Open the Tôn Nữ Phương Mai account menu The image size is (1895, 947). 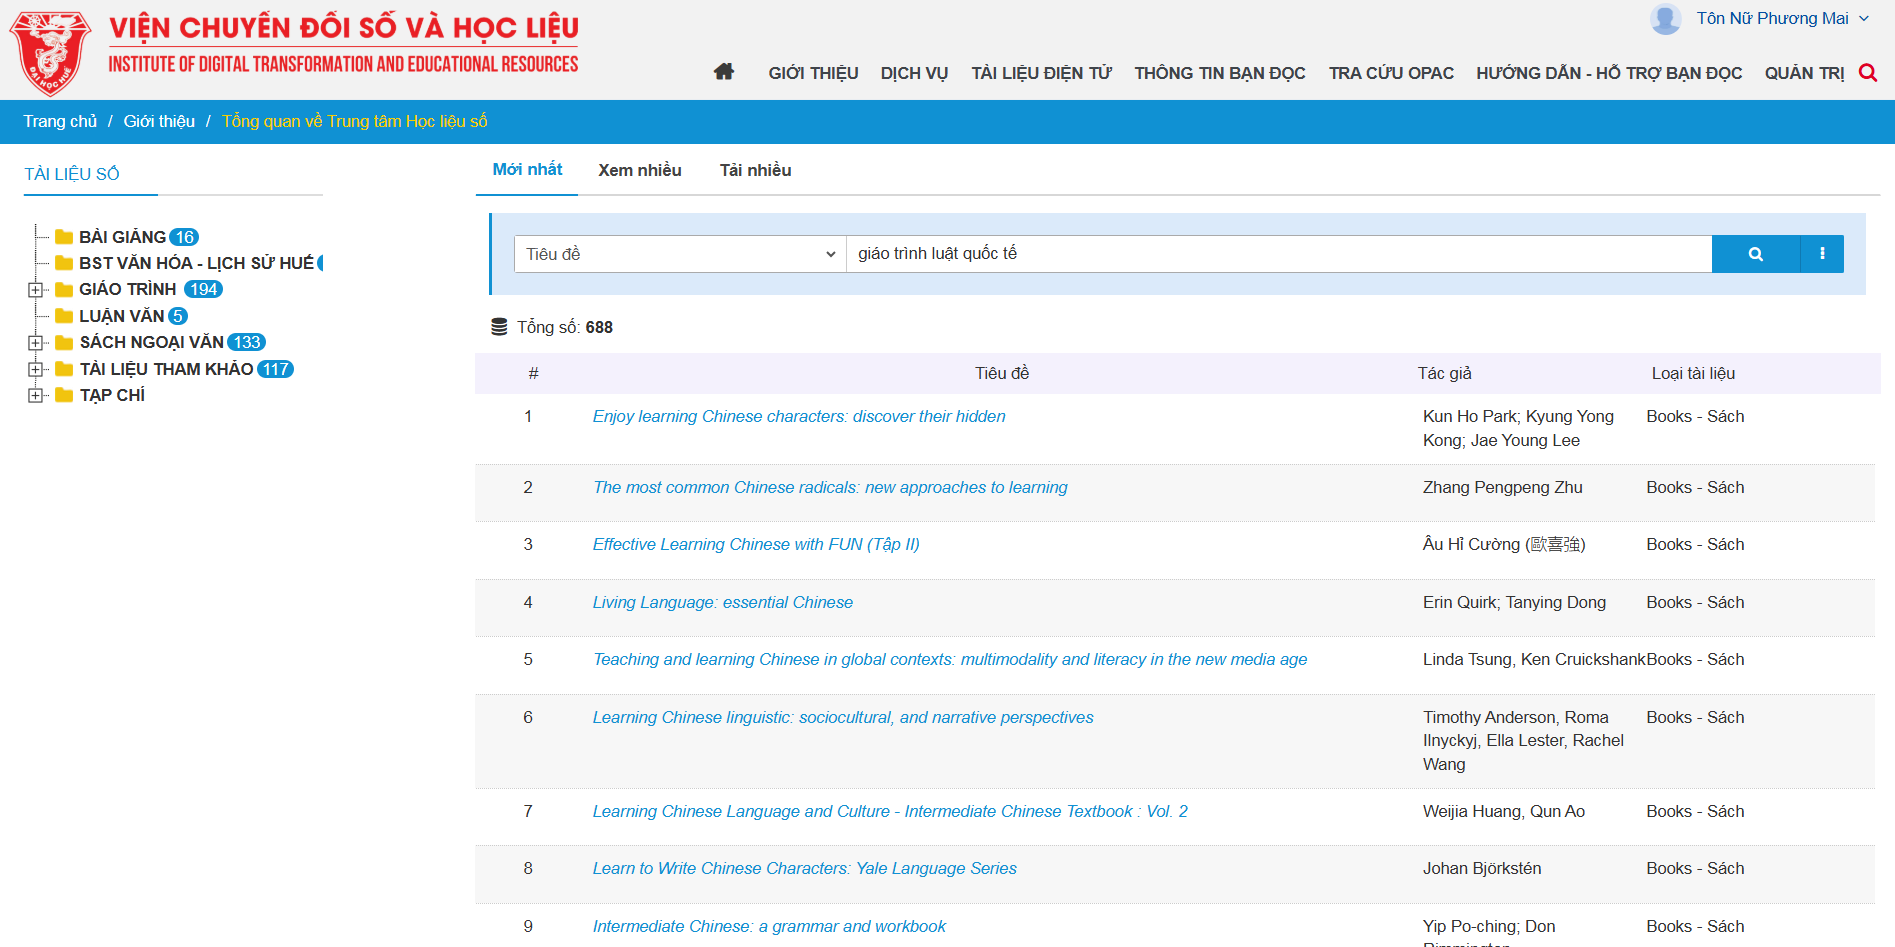coord(1782,19)
